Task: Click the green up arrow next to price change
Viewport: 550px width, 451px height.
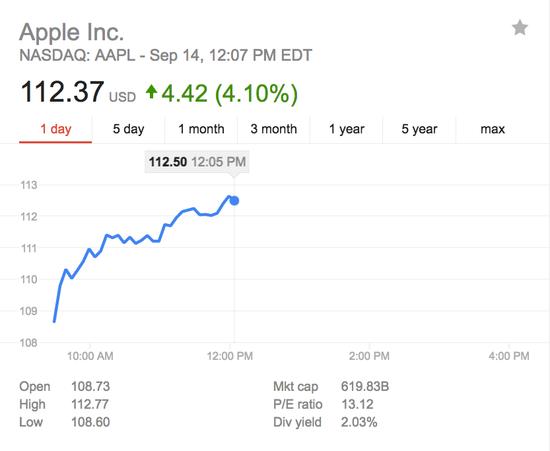Action: point(152,92)
